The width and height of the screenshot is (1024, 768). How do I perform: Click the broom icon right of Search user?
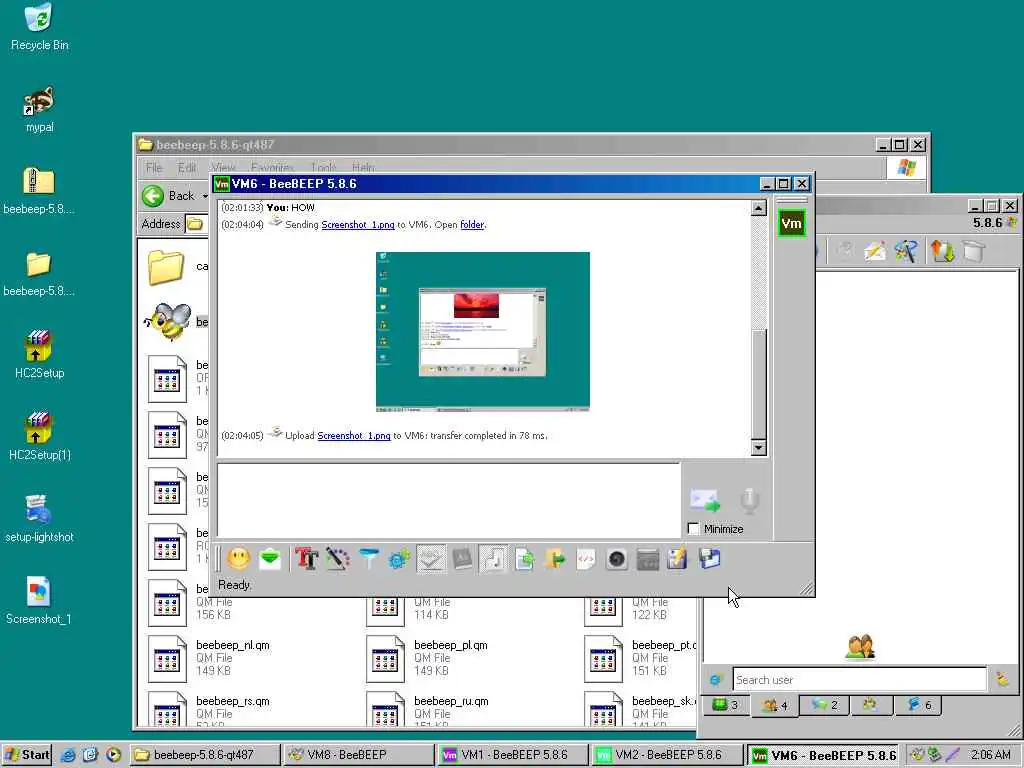point(1002,680)
